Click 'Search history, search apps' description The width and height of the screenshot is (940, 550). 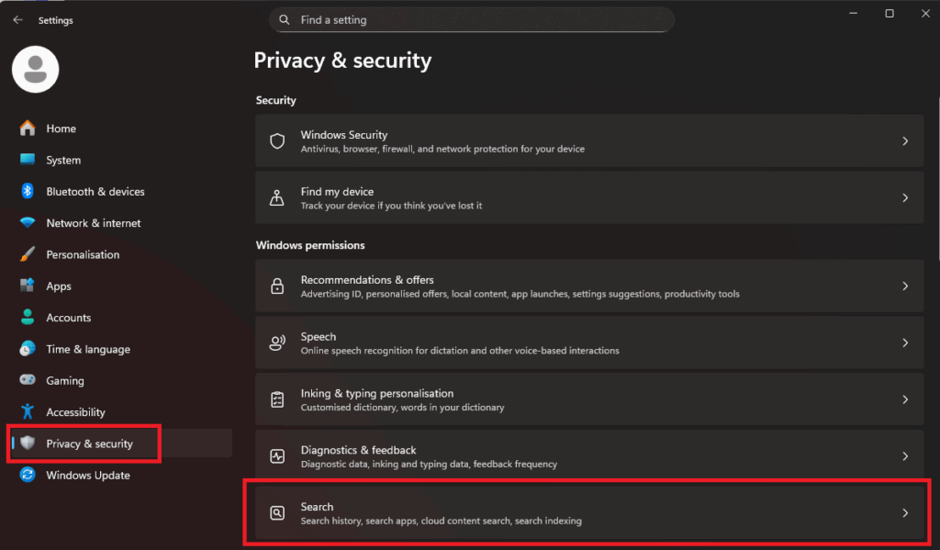(441, 521)
